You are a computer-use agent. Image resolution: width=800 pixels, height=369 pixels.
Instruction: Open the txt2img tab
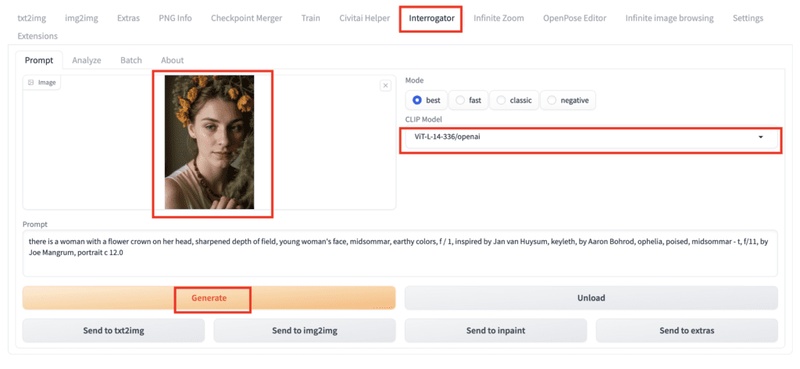pyautogui.click(x=32, y=18)
